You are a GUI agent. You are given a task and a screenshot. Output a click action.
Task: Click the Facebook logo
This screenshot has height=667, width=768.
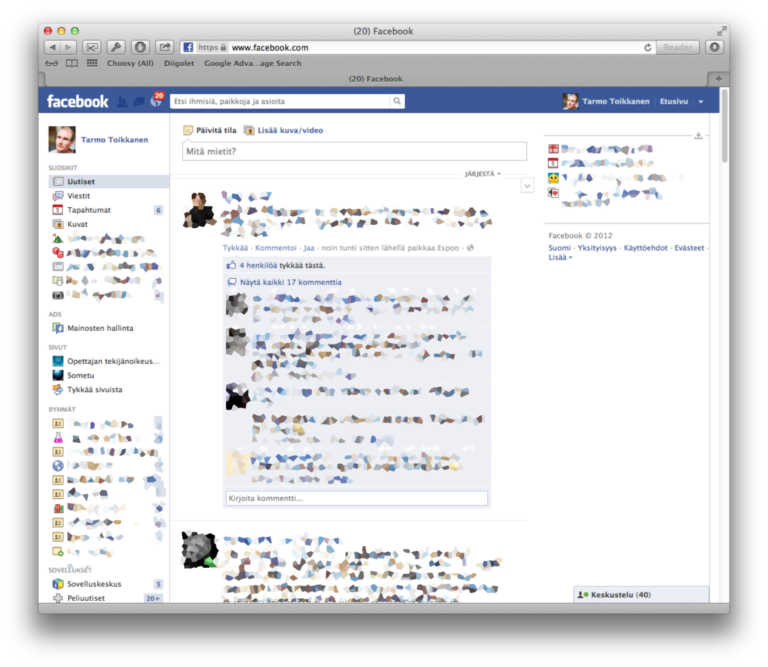tap(77, 101)
